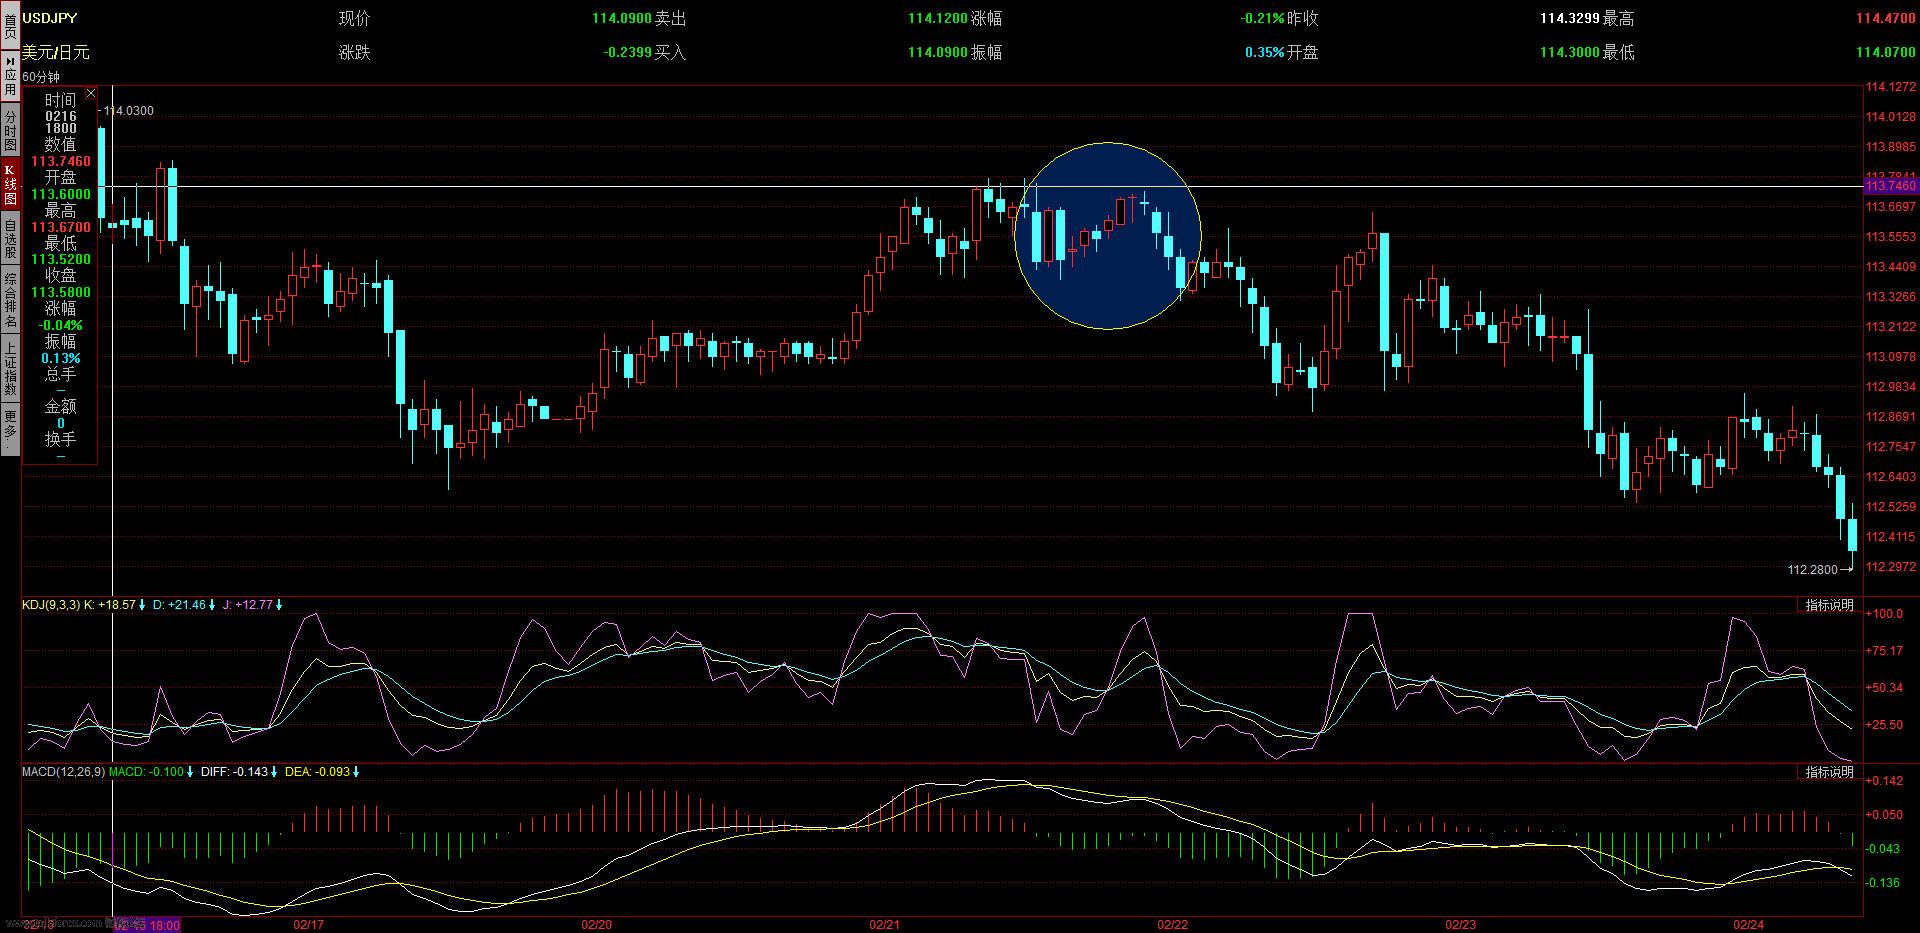The image size is (1920, 933).
Task: Click the KDJ(9,3,3) indicator label
Action: tap(51, 605)
